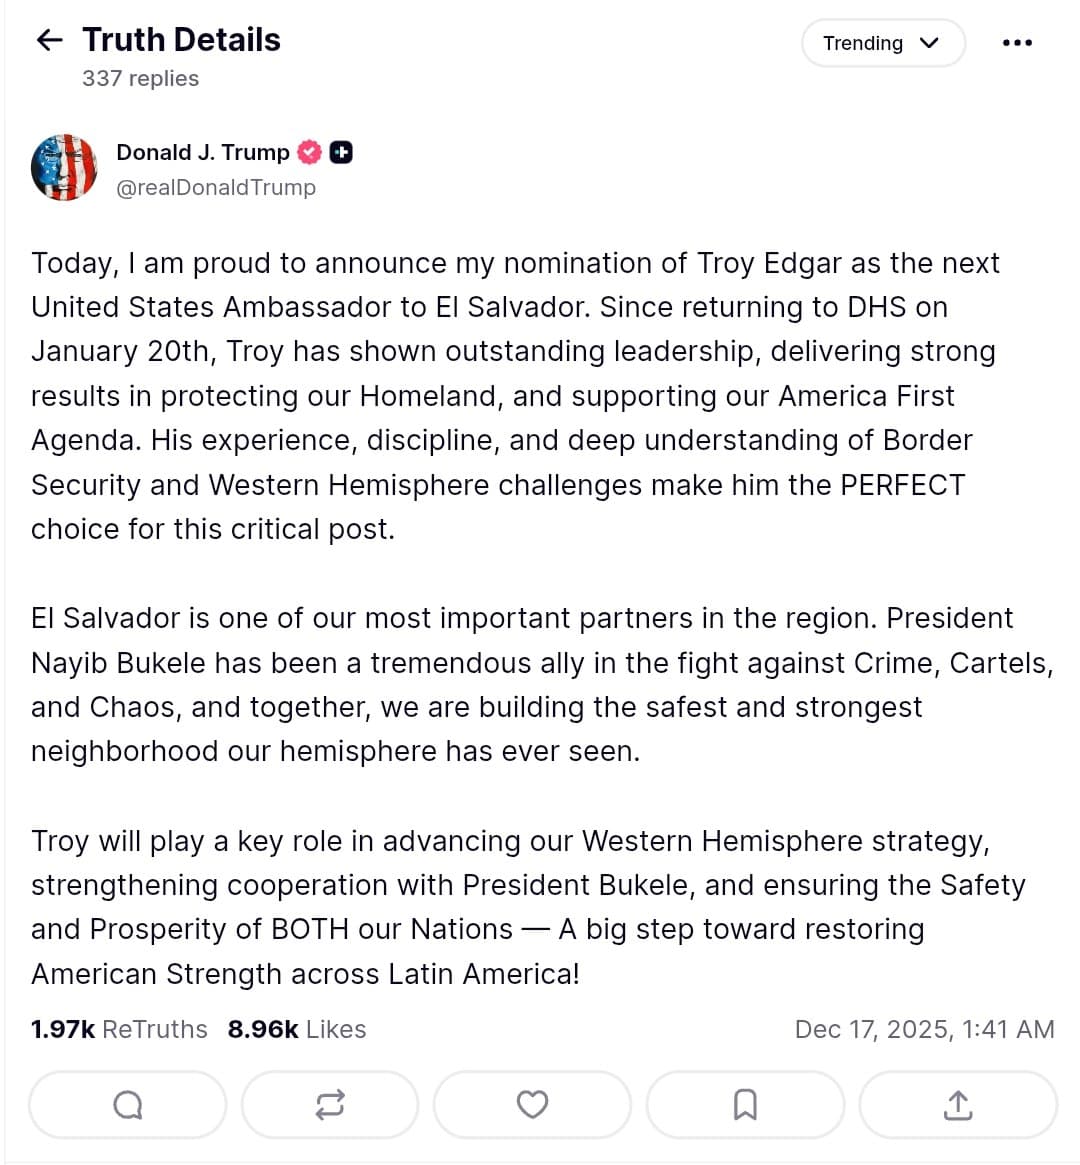View the 8.96k Likes list

coord(296,1028)
